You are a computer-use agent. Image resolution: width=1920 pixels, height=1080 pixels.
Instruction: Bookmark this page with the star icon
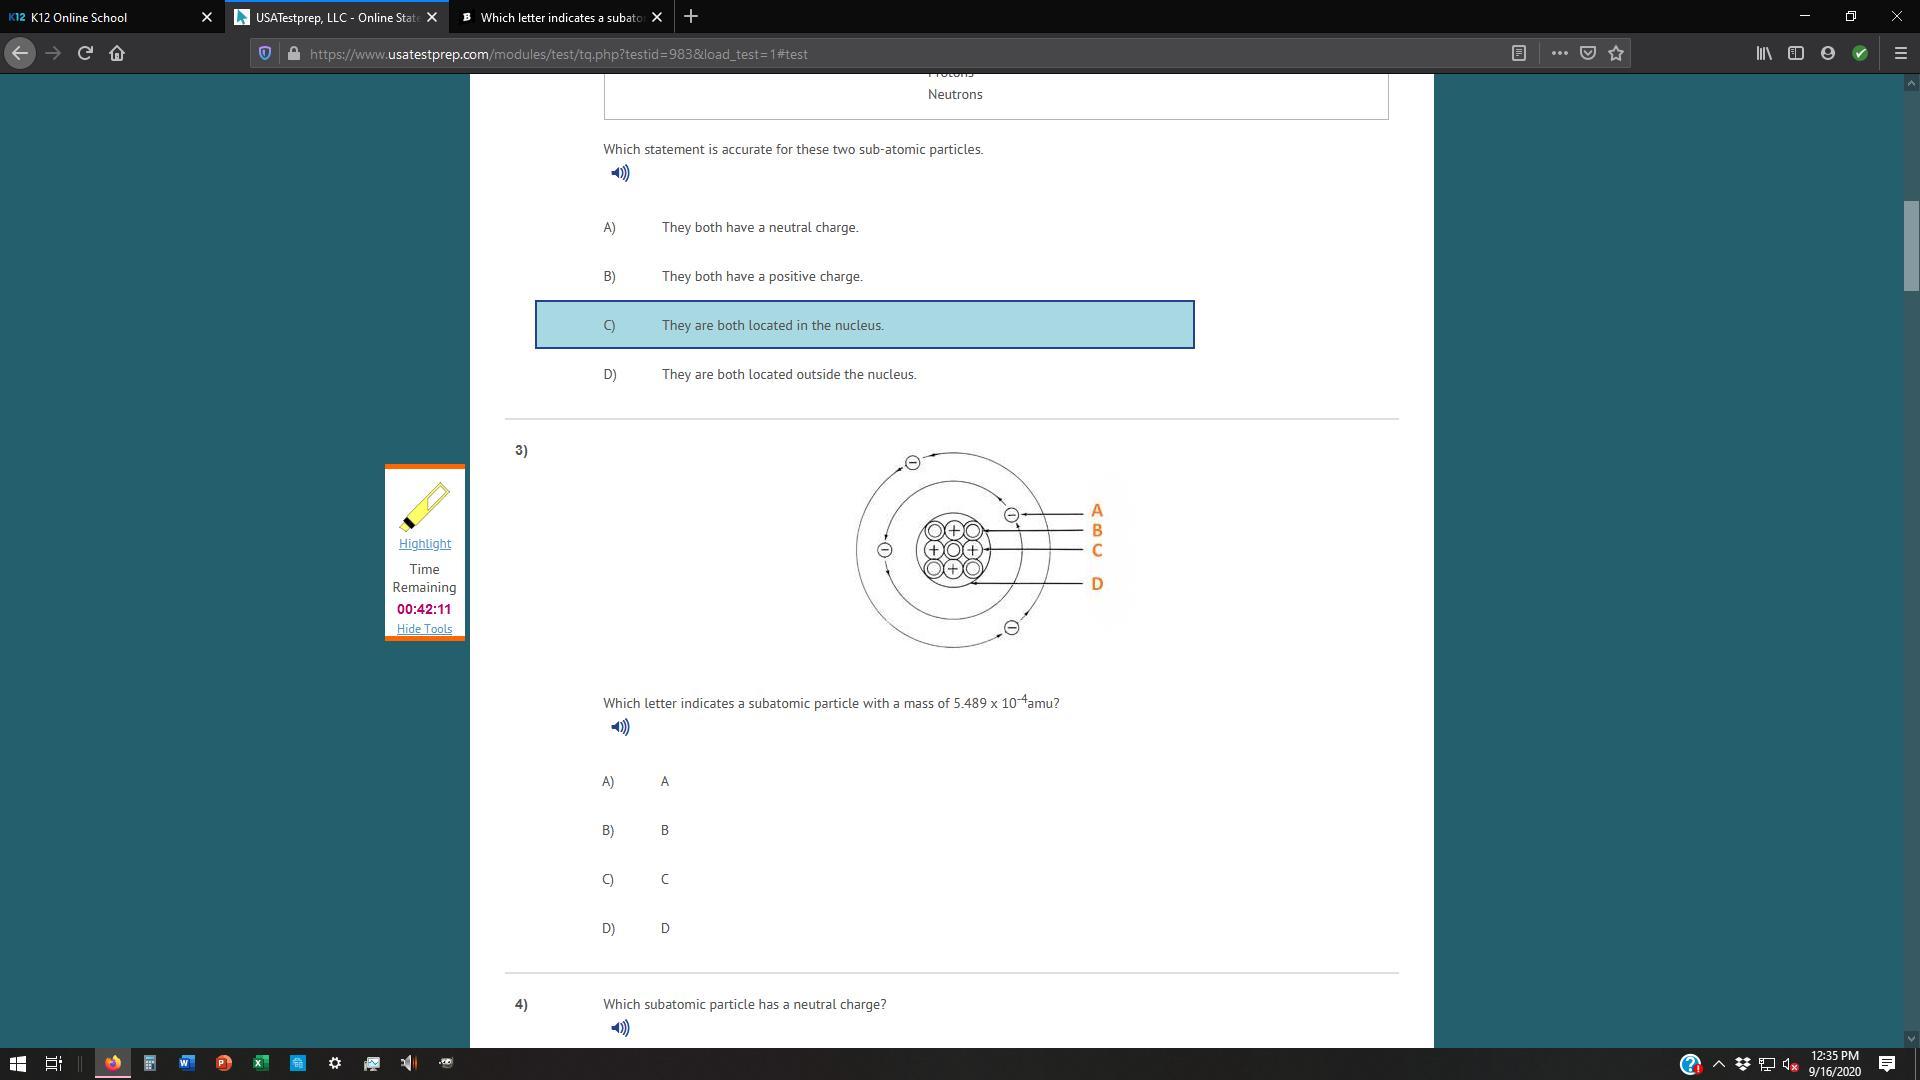[x=1616, y=54]
